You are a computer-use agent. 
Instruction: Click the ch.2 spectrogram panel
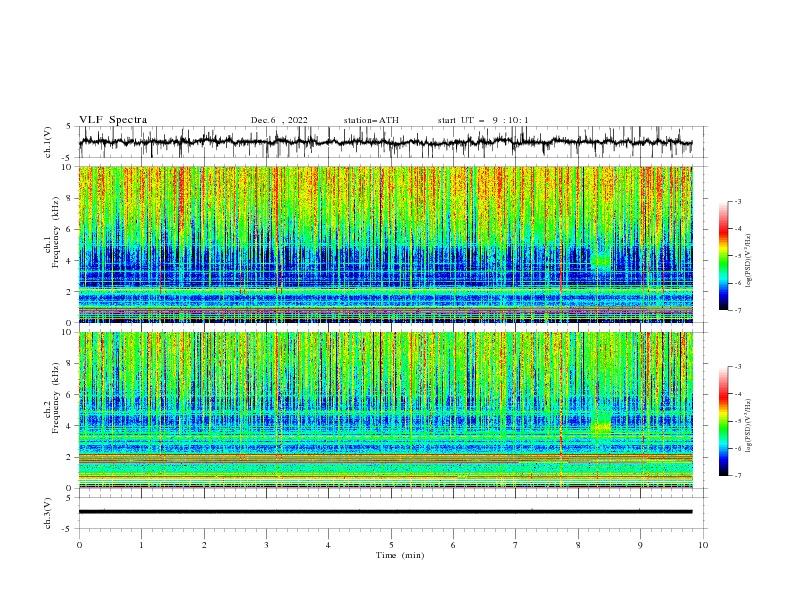(x=385, y=410)
